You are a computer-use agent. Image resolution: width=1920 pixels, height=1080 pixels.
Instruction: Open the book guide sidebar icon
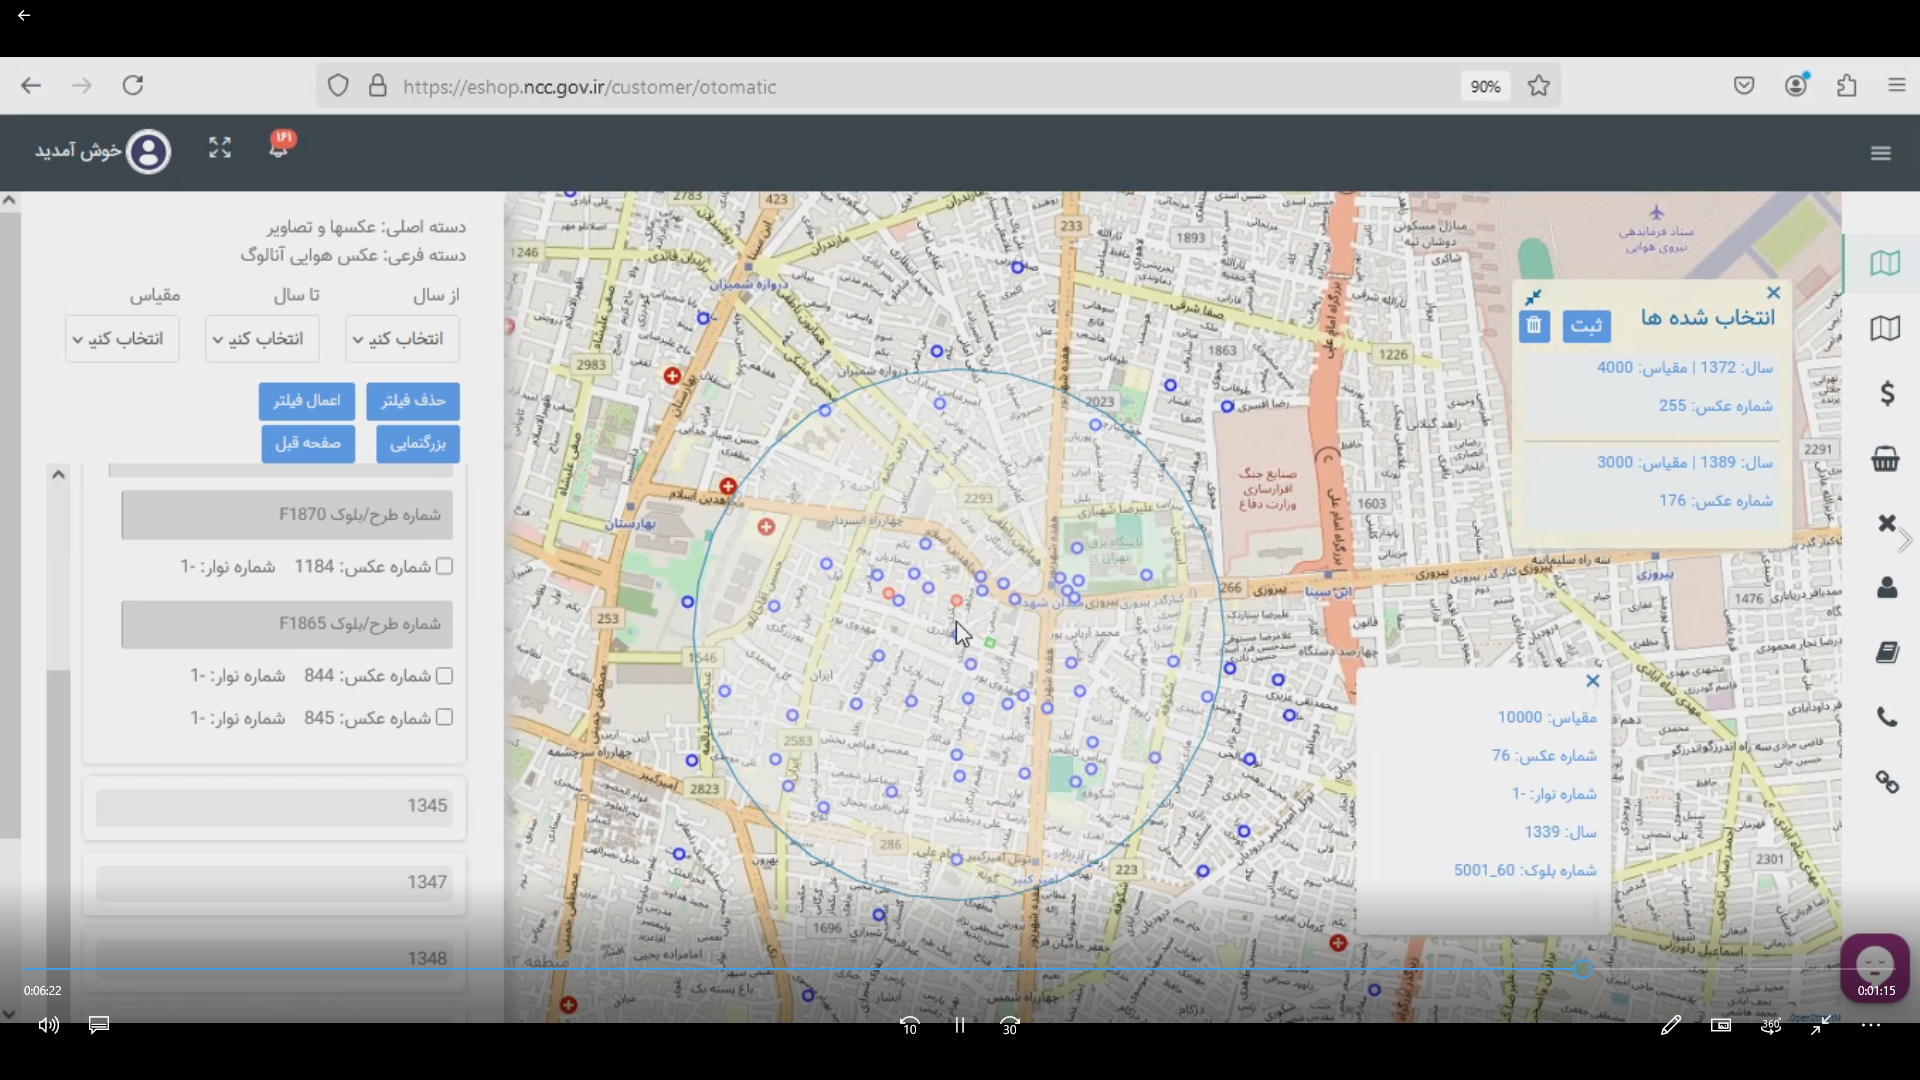(1887, 653)
